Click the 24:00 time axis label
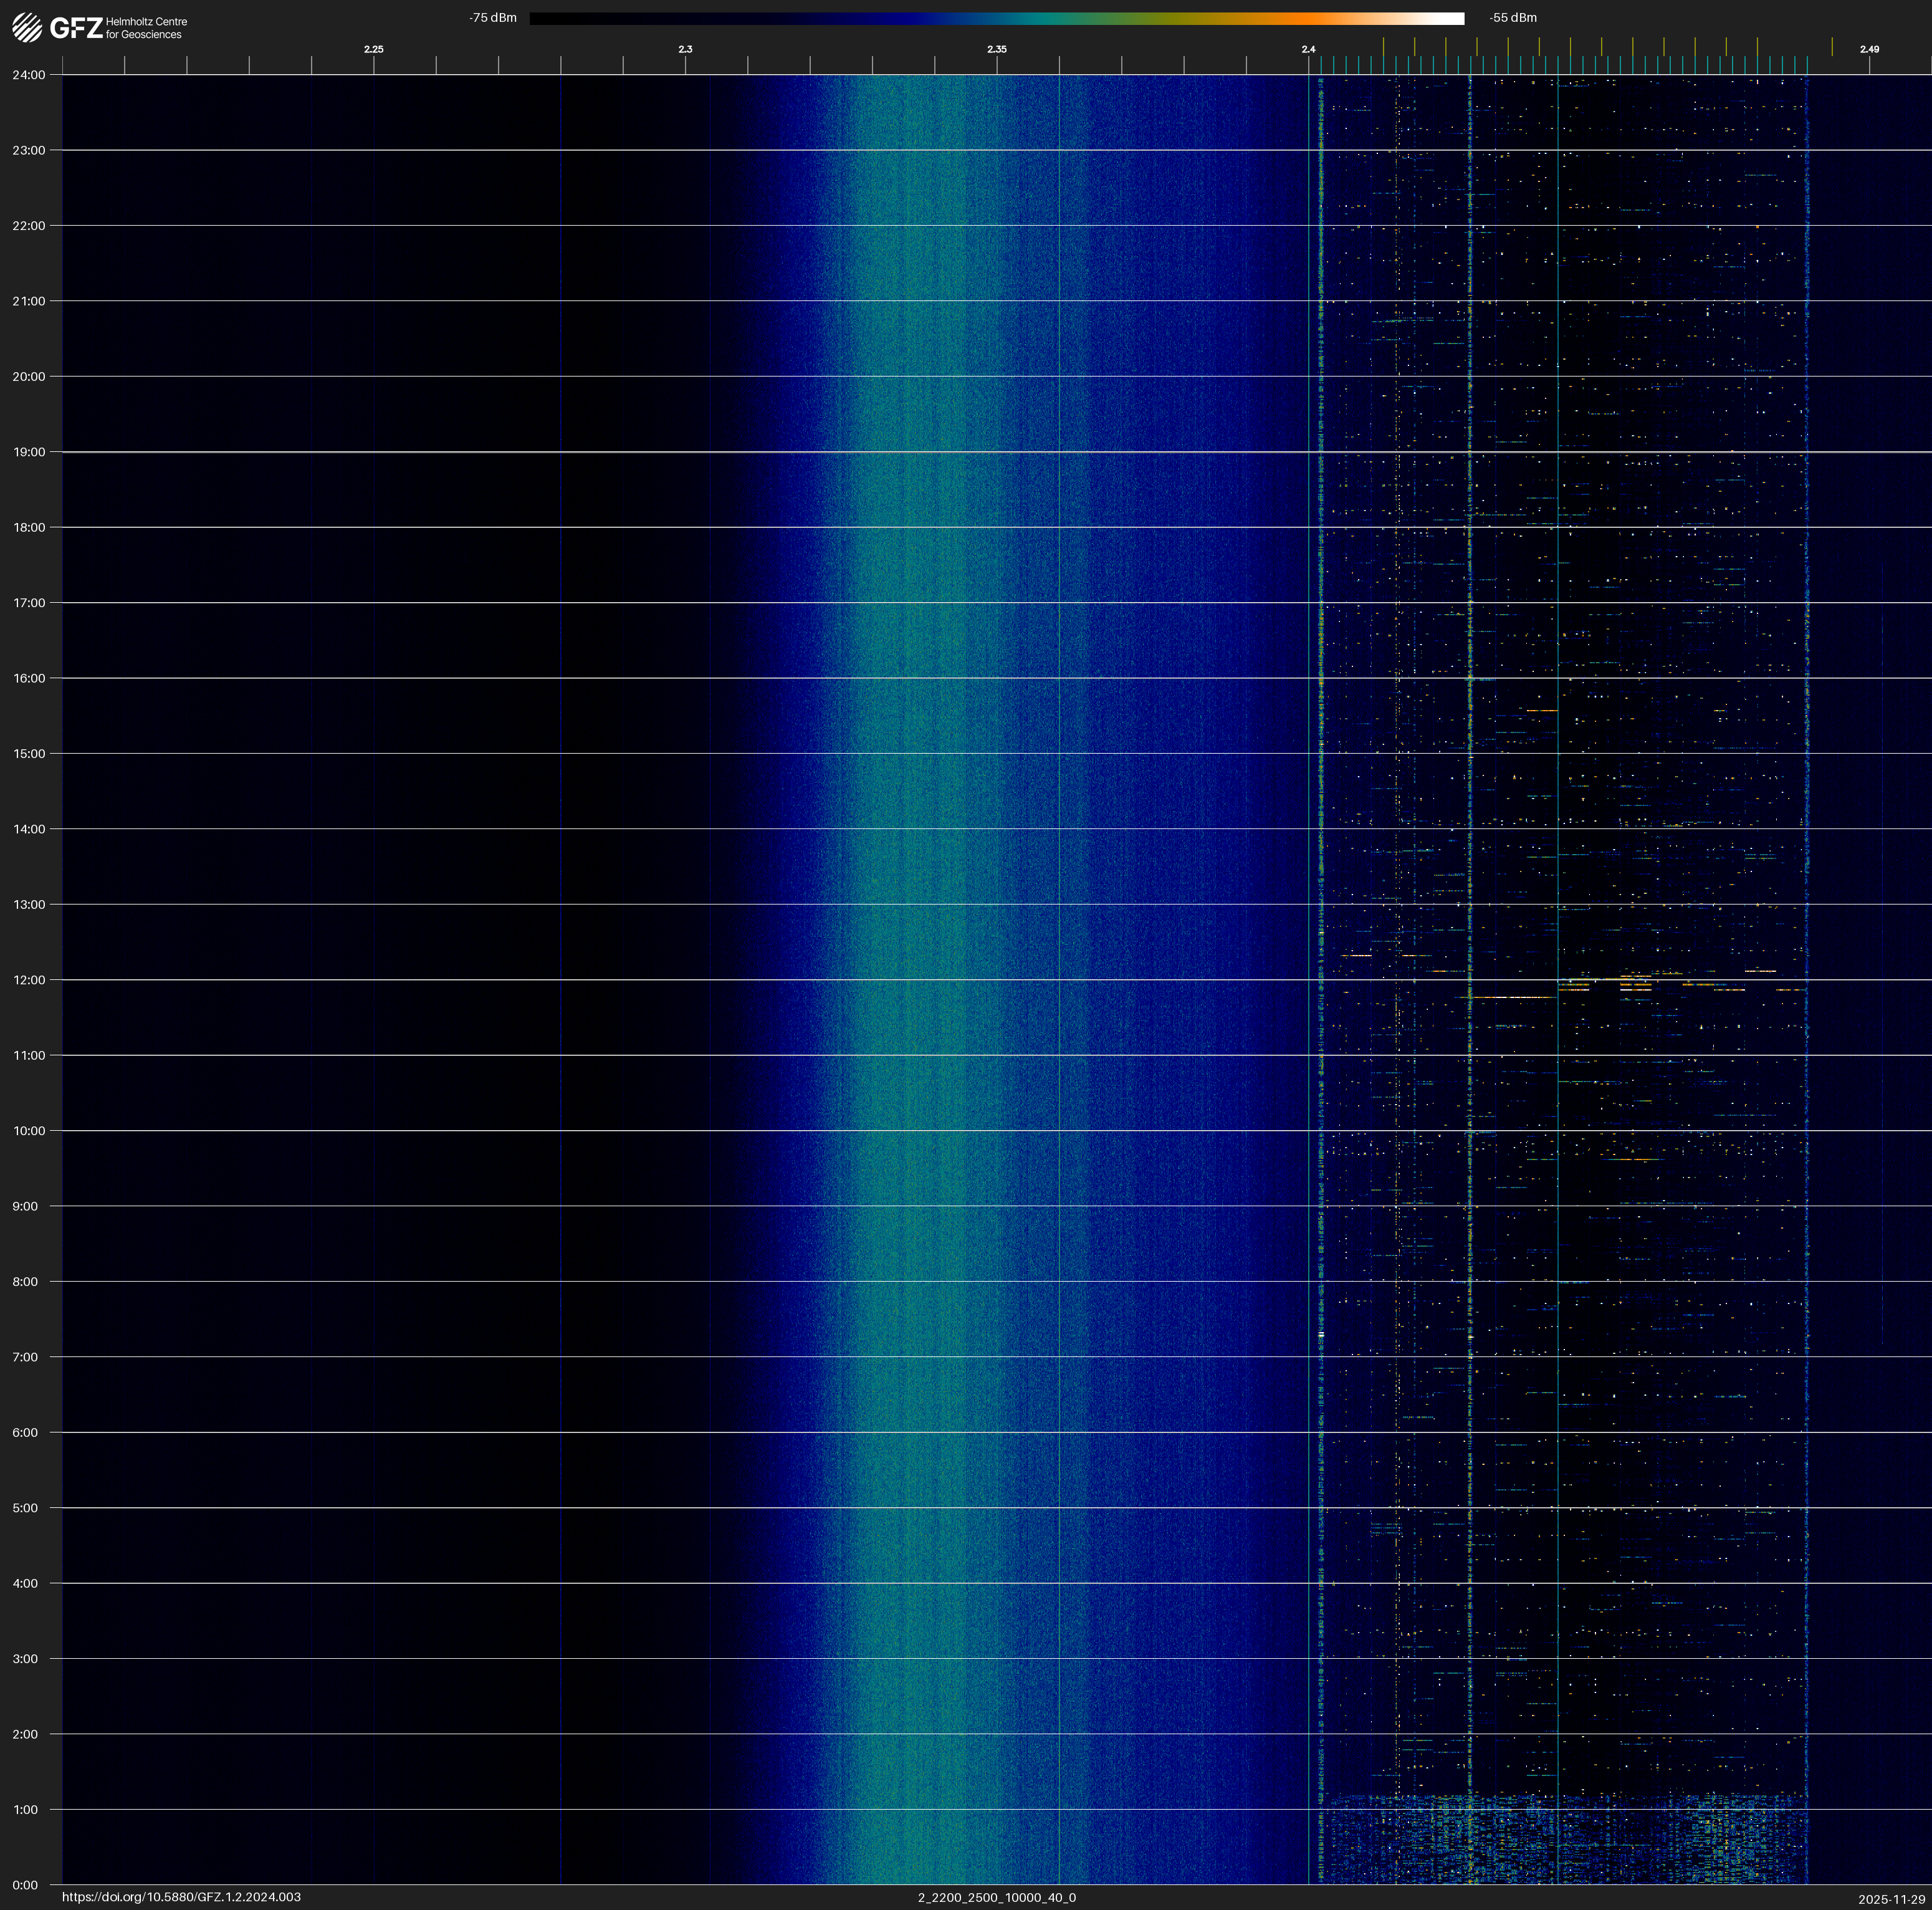The height and width of the screenshot is (1910, 1932). [28, 75]
